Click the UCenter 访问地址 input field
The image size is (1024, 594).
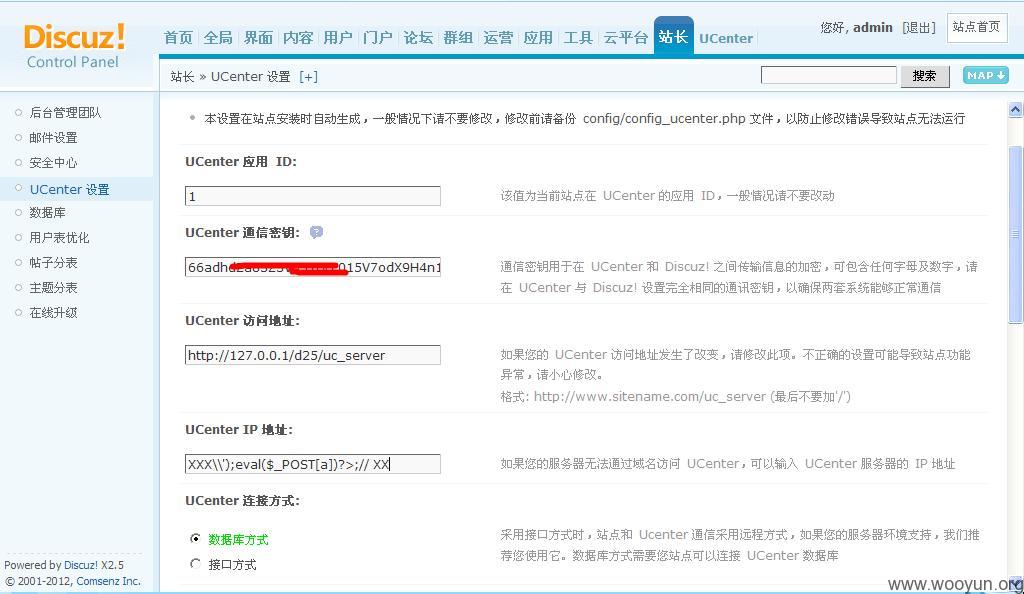[313, 355]
